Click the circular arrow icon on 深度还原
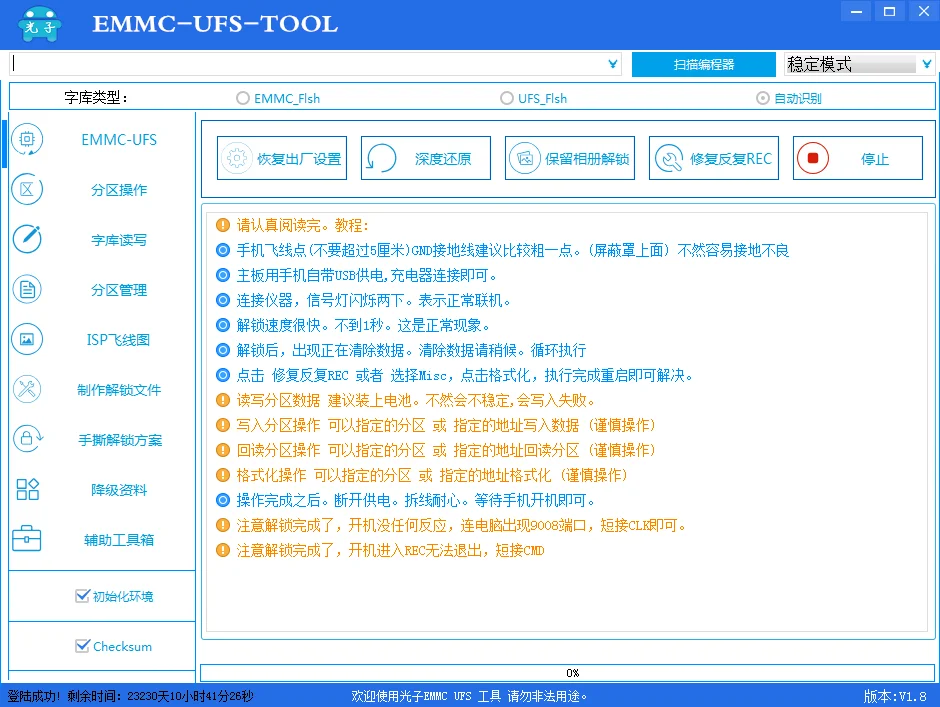Image resolution: width=940 pixels, height=707 pixels. coord(381,158)
